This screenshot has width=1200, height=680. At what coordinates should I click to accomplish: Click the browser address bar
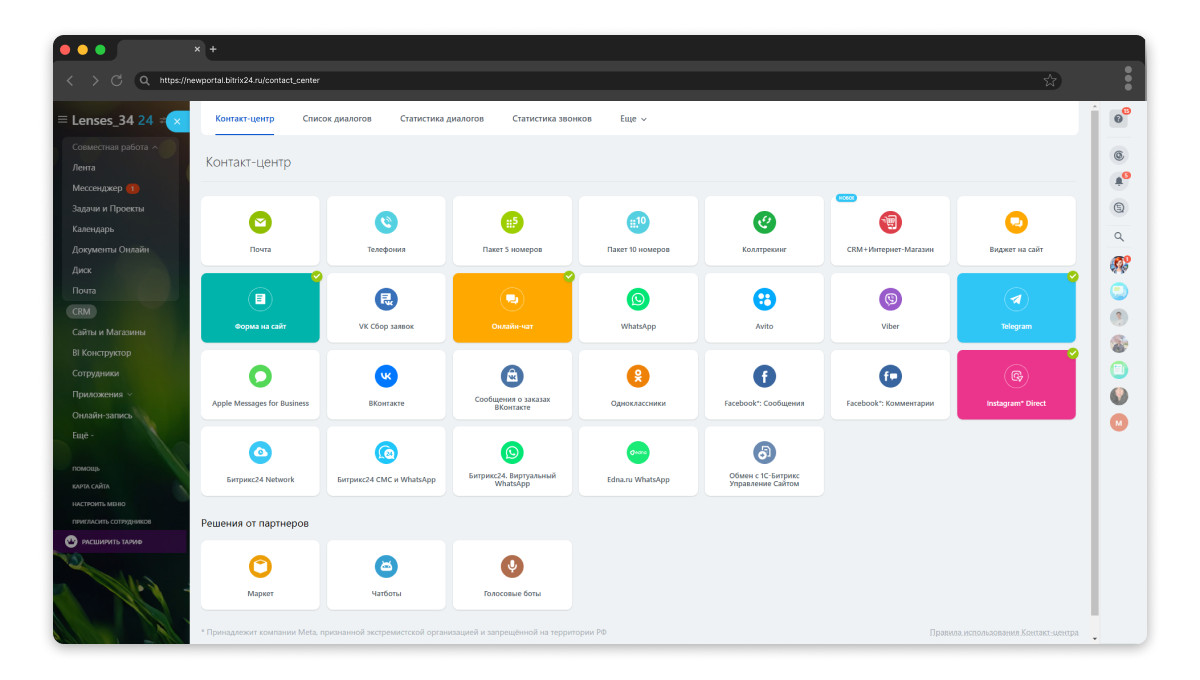click(x=598, y=80)
